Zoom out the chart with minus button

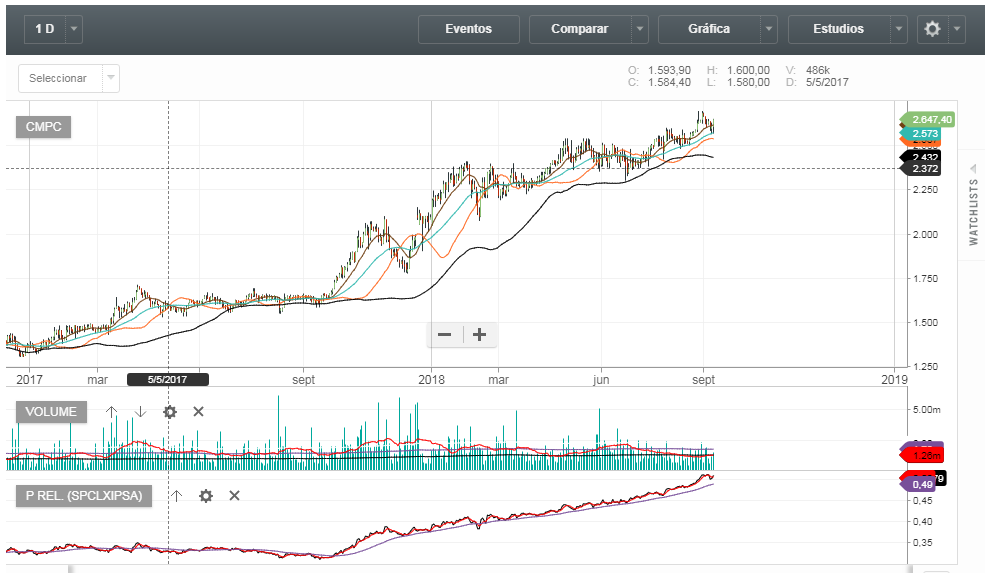[445, 335]
